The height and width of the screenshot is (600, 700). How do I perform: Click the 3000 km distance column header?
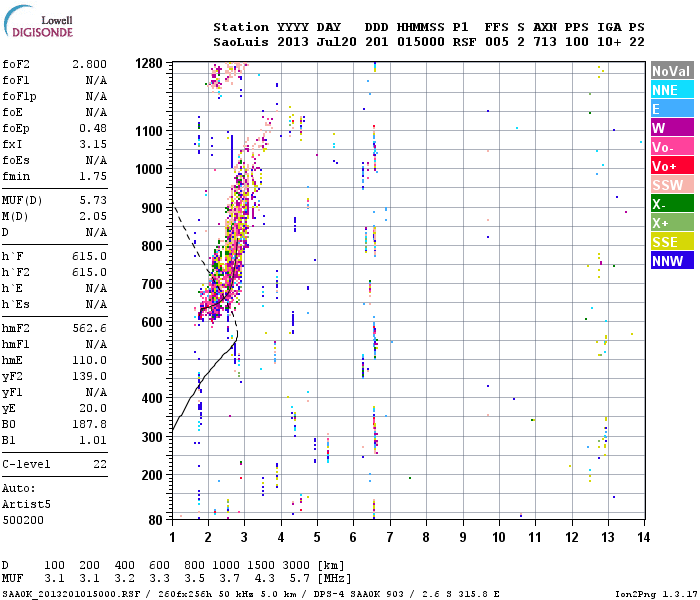coord(296,566)
